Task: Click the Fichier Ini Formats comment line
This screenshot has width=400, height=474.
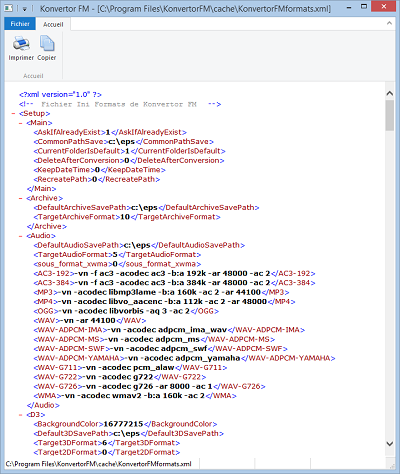Action: coord(120,104)
